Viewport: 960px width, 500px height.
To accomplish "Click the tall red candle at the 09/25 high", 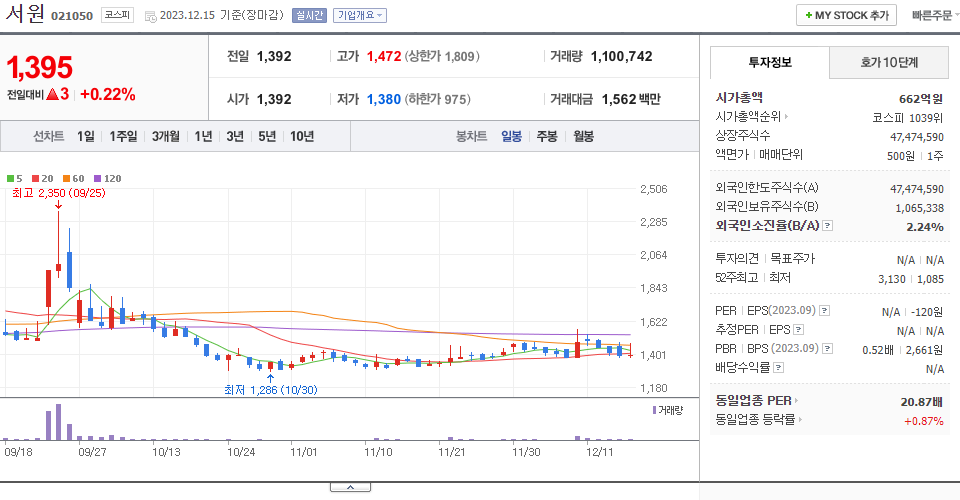I will tap(58, 245).
